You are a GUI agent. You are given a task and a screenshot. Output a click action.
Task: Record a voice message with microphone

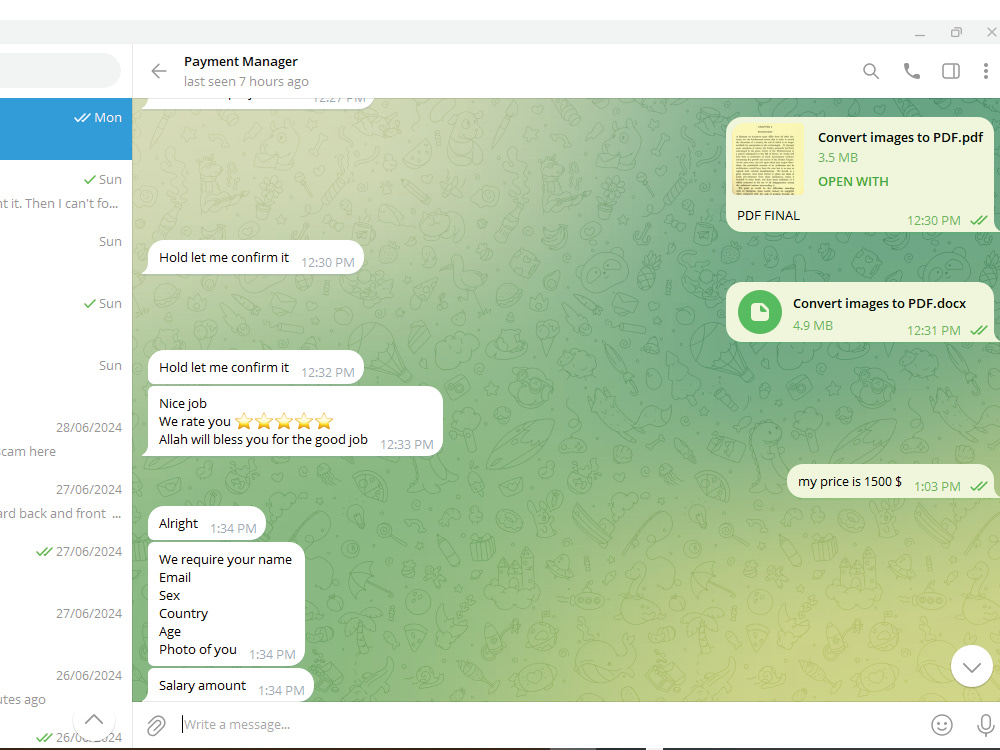[985, 724]
